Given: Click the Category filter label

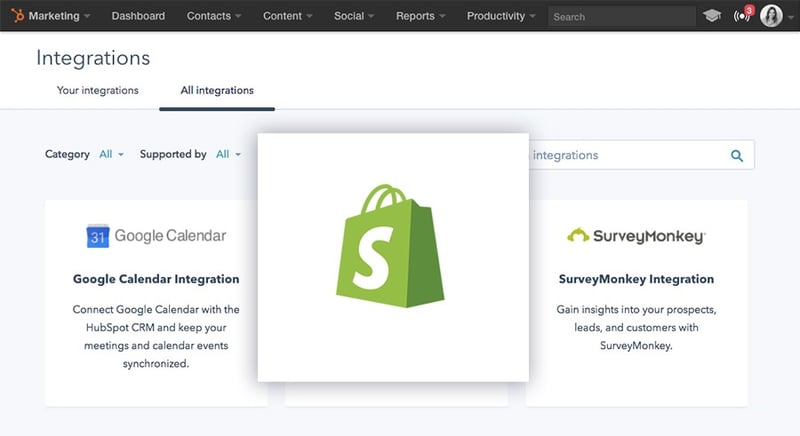Looking at the screenshot, I should 67,154.
